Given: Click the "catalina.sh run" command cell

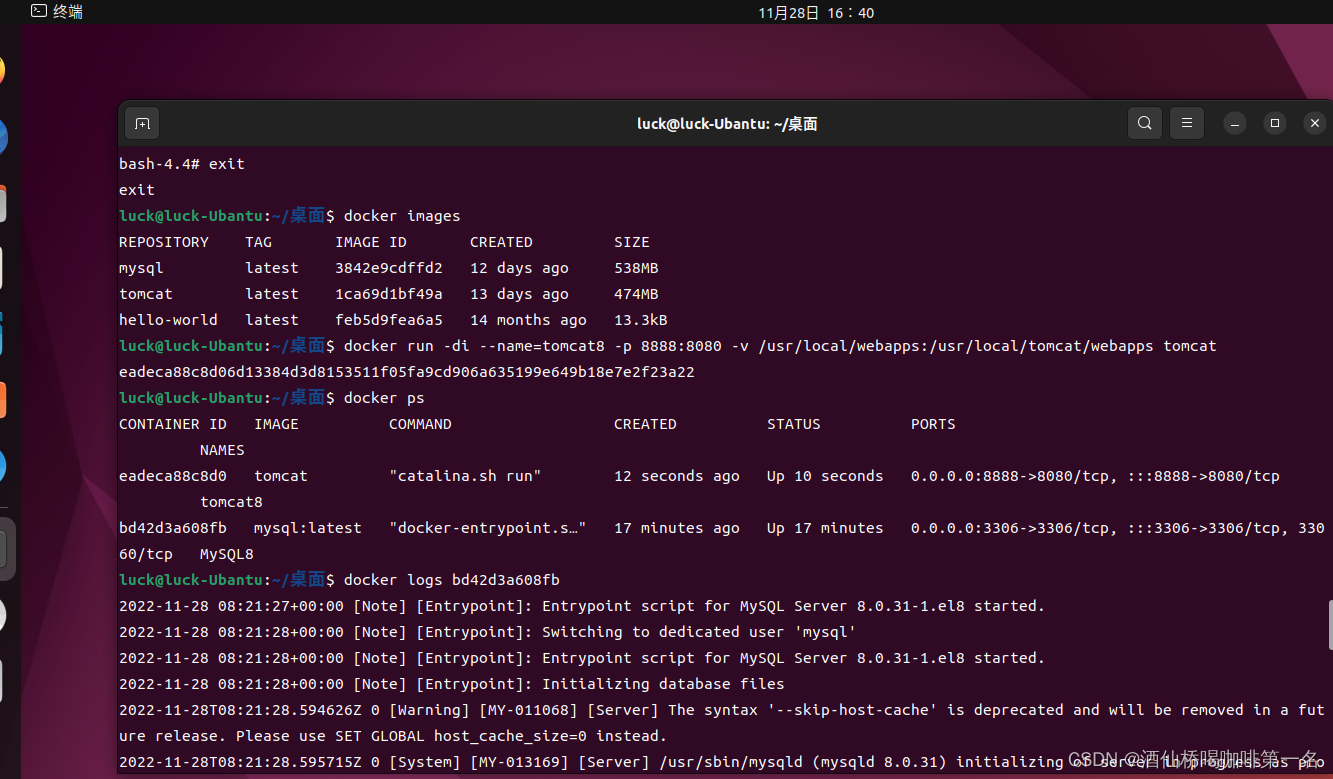Looking at the screenshot, I should click(465, 476).
